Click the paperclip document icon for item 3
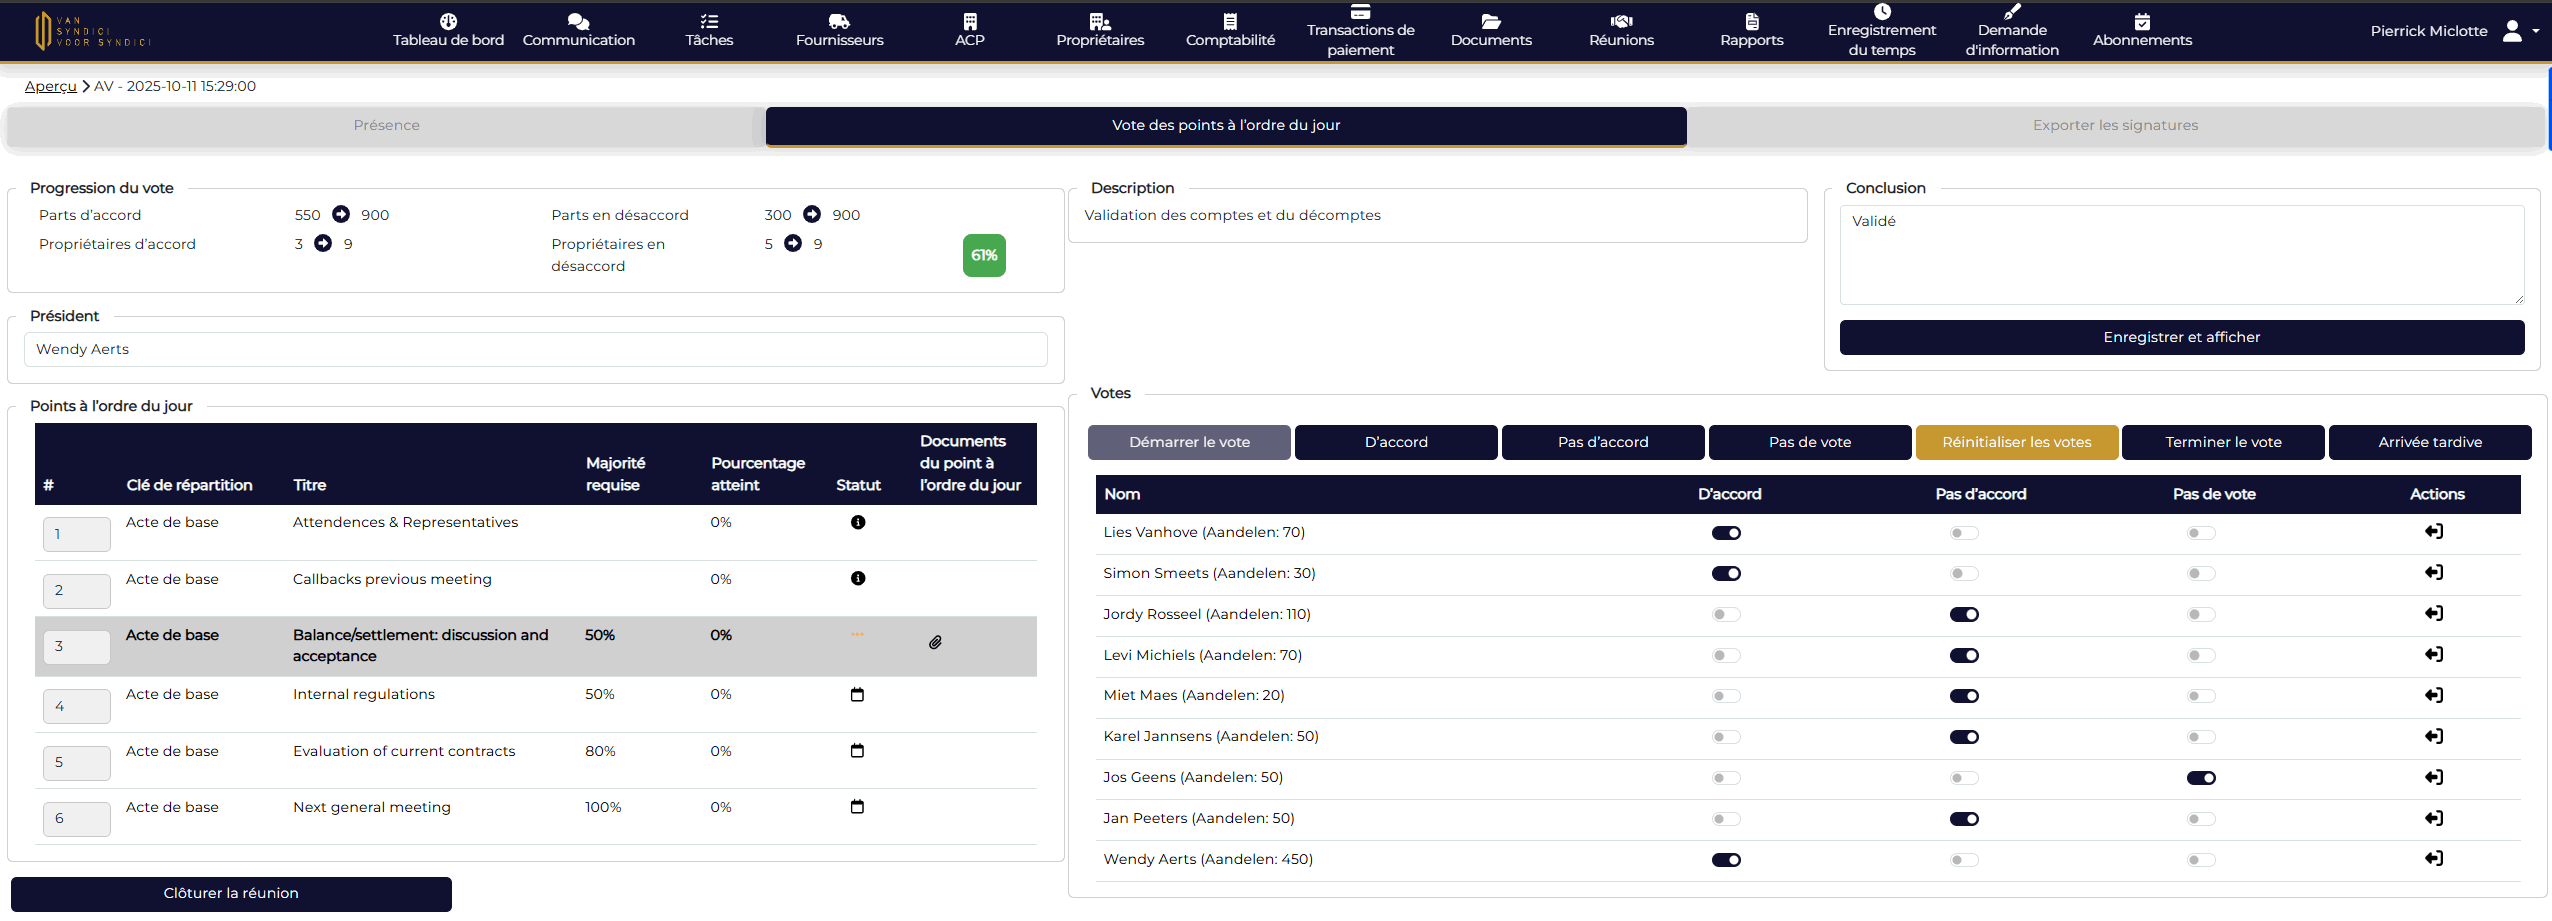Viewport: 2552px width, 921px height. (x=935, y=642)
